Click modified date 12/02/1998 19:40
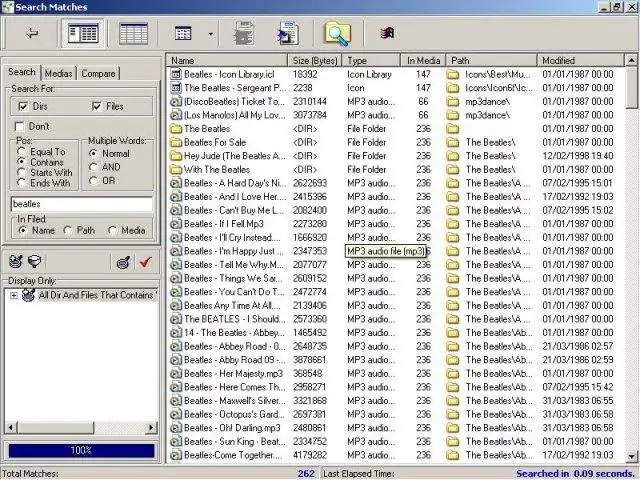 tap(578, 156)
